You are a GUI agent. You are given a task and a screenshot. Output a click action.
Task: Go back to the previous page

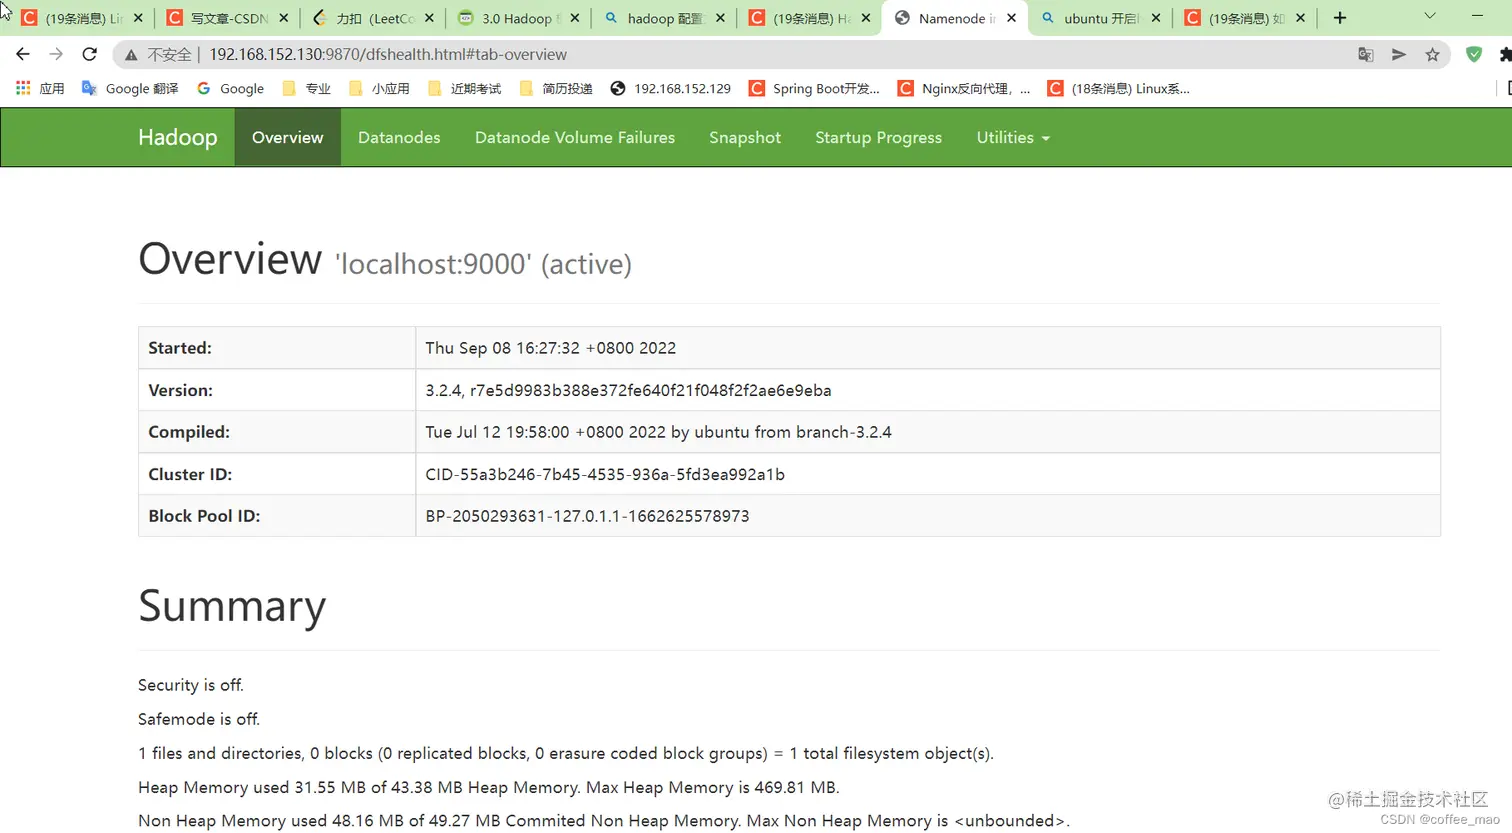23,54
